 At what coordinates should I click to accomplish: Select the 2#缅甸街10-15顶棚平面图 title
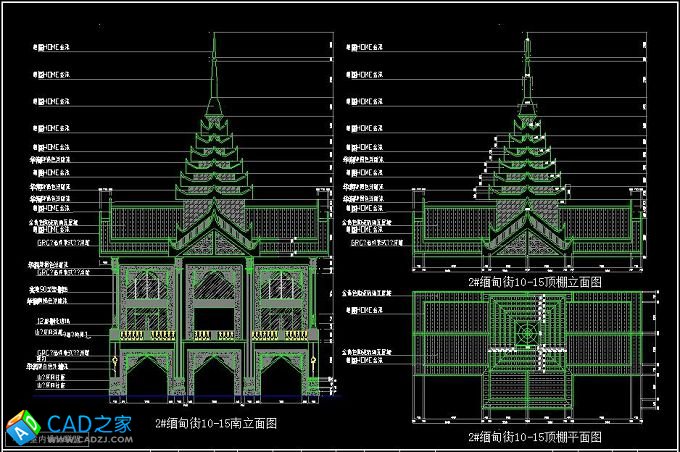pyautogui.click(x=535, y=437)
